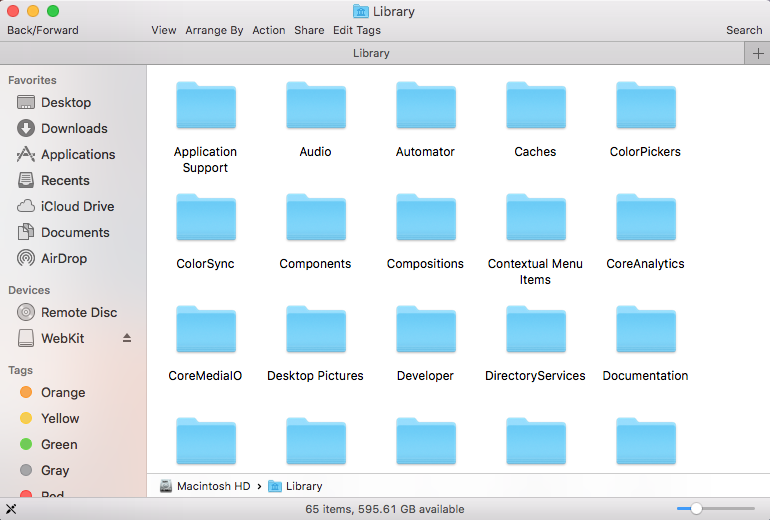The height and width of the screenshot is (520, 770).
Task: Open Applications in the sidebar
Action: tap(77, 154)
